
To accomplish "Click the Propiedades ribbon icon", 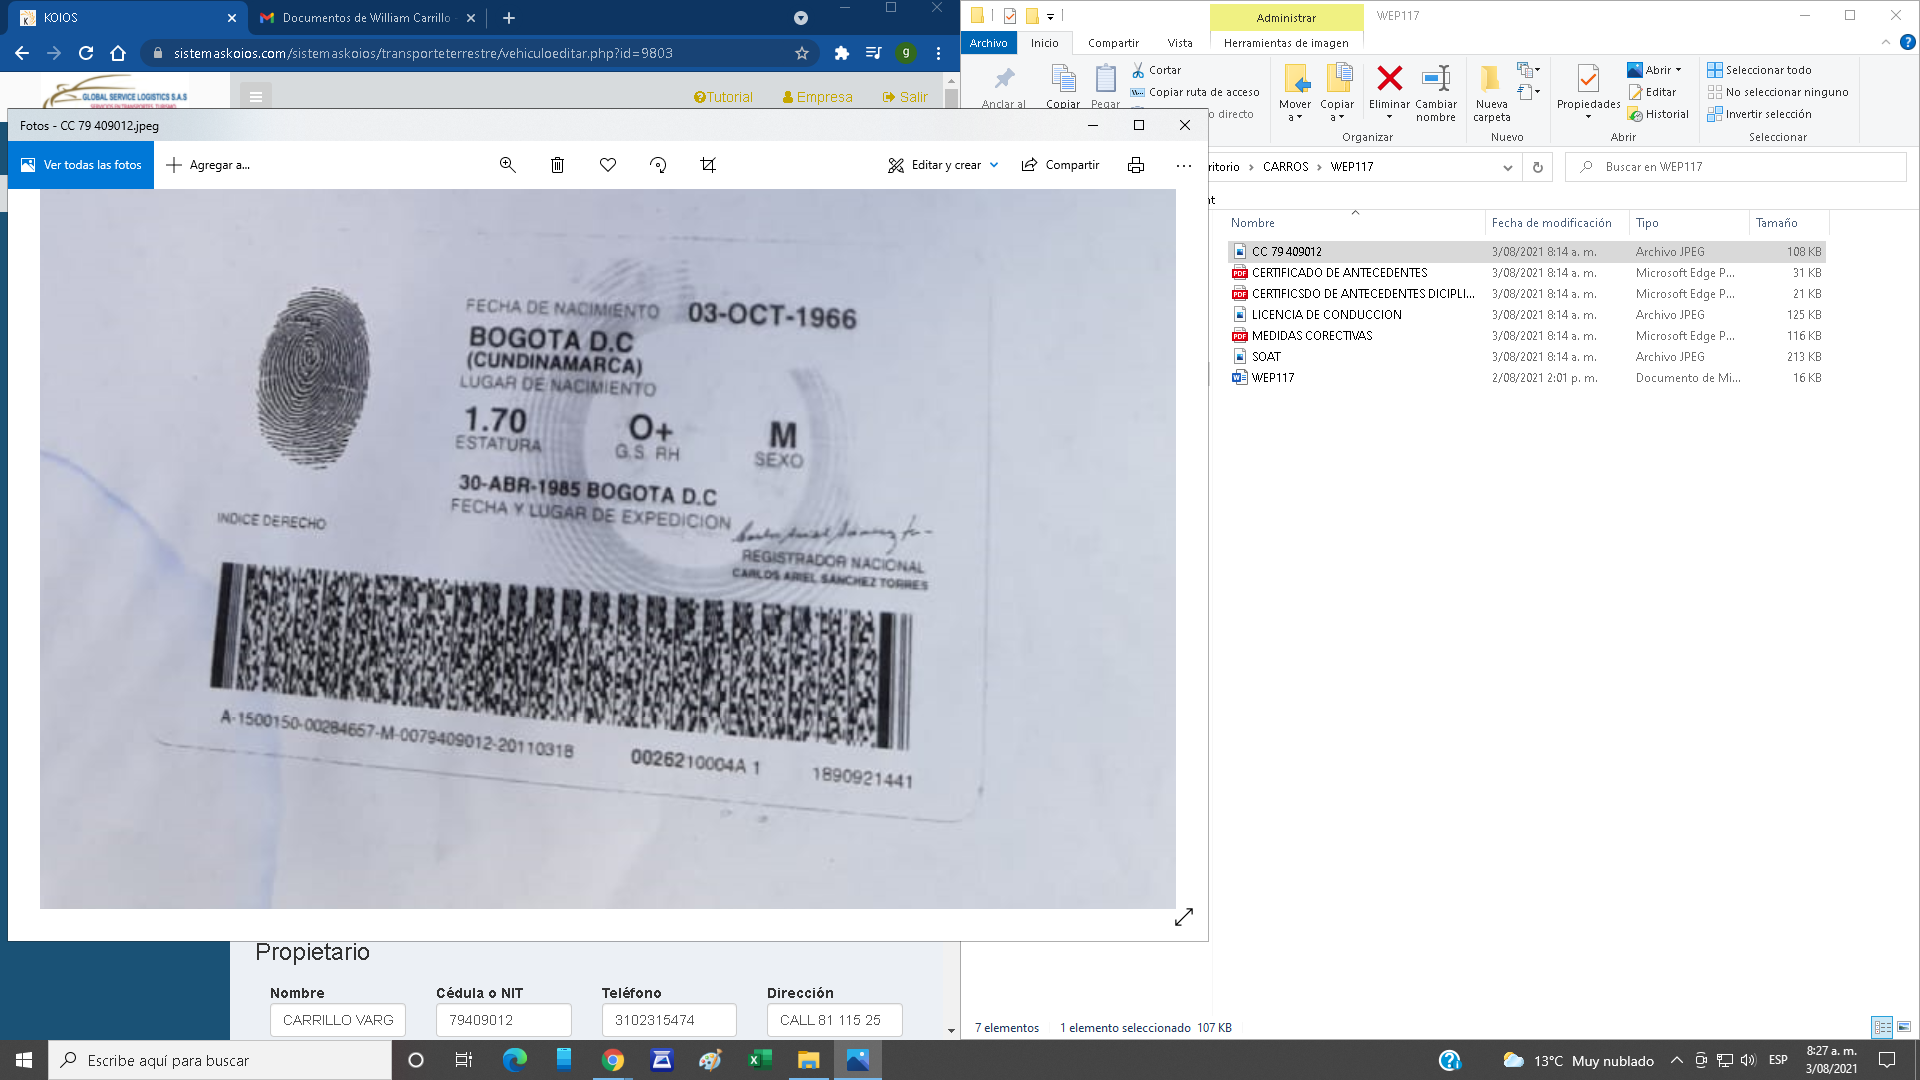I will (1588, 80).
